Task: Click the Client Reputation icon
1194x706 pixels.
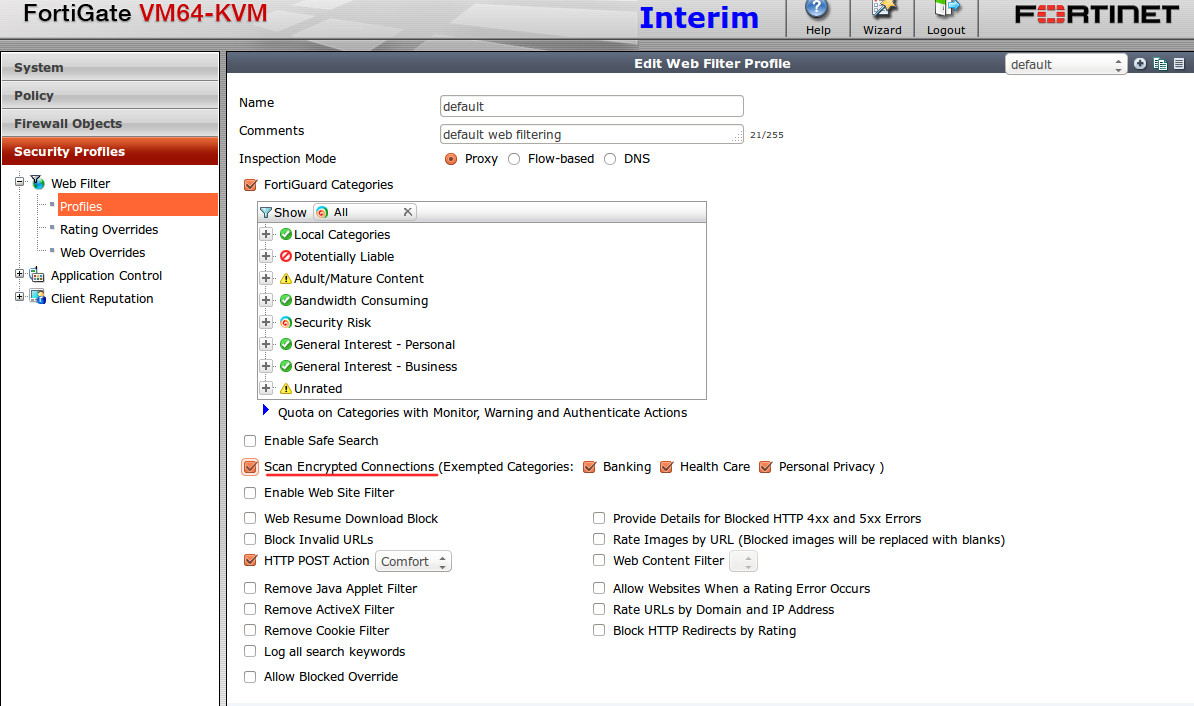Action: [x=37, y=298]
